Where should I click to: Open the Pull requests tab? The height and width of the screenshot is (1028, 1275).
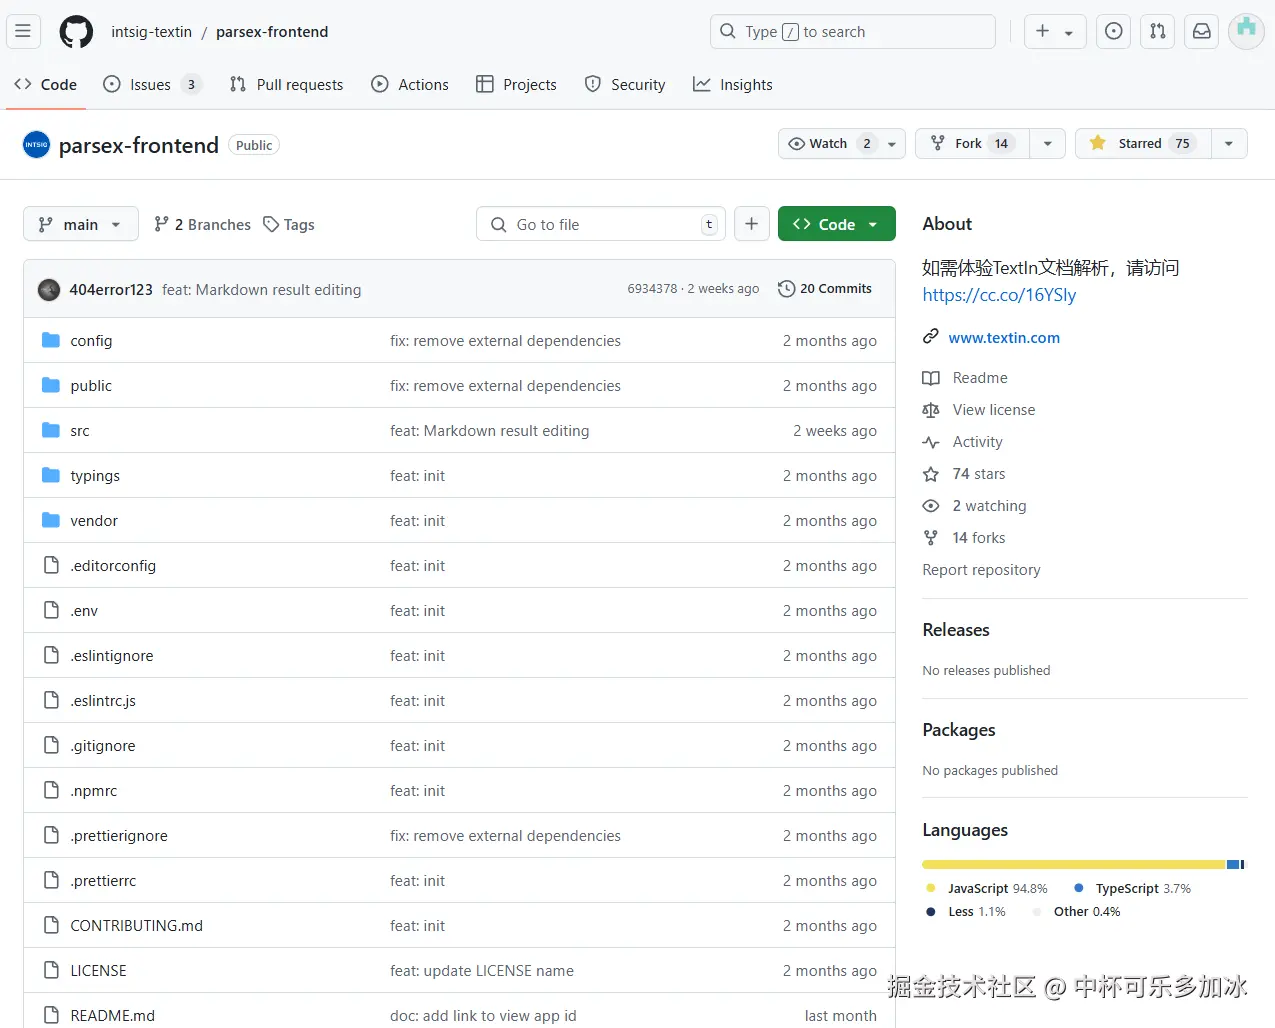286,85
